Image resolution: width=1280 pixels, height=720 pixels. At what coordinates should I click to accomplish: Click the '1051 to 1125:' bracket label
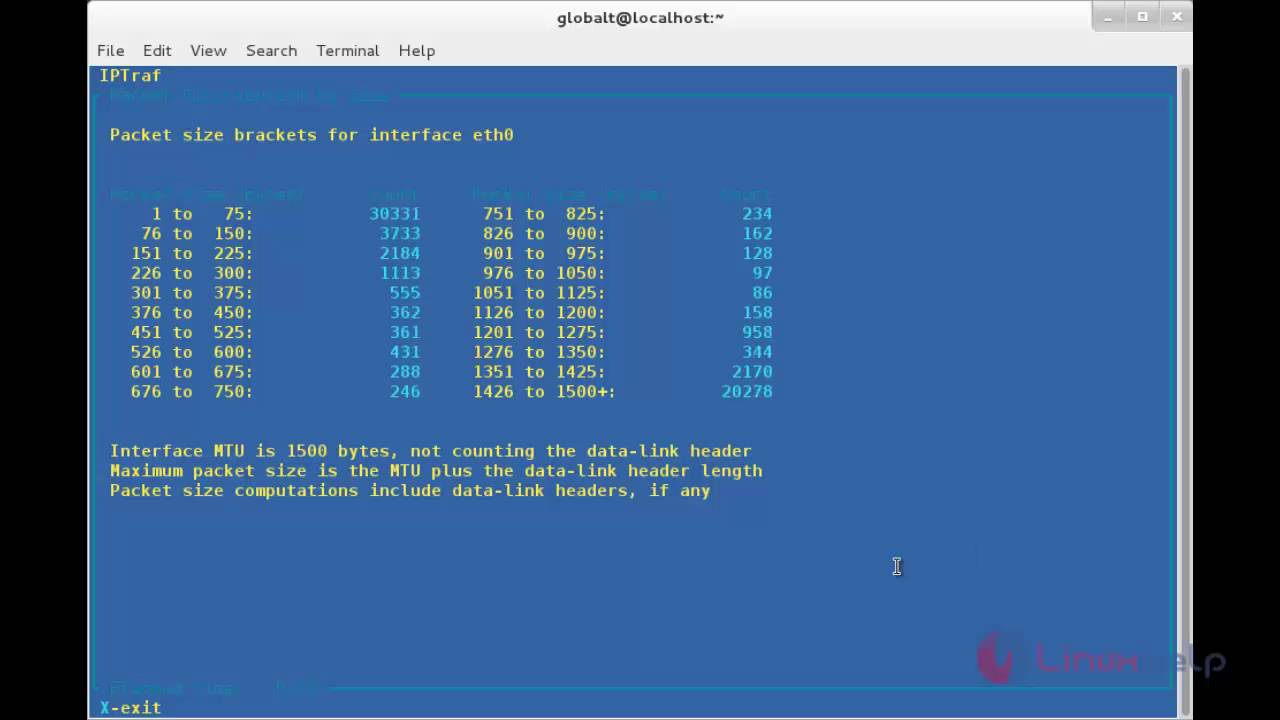[539, 293]
